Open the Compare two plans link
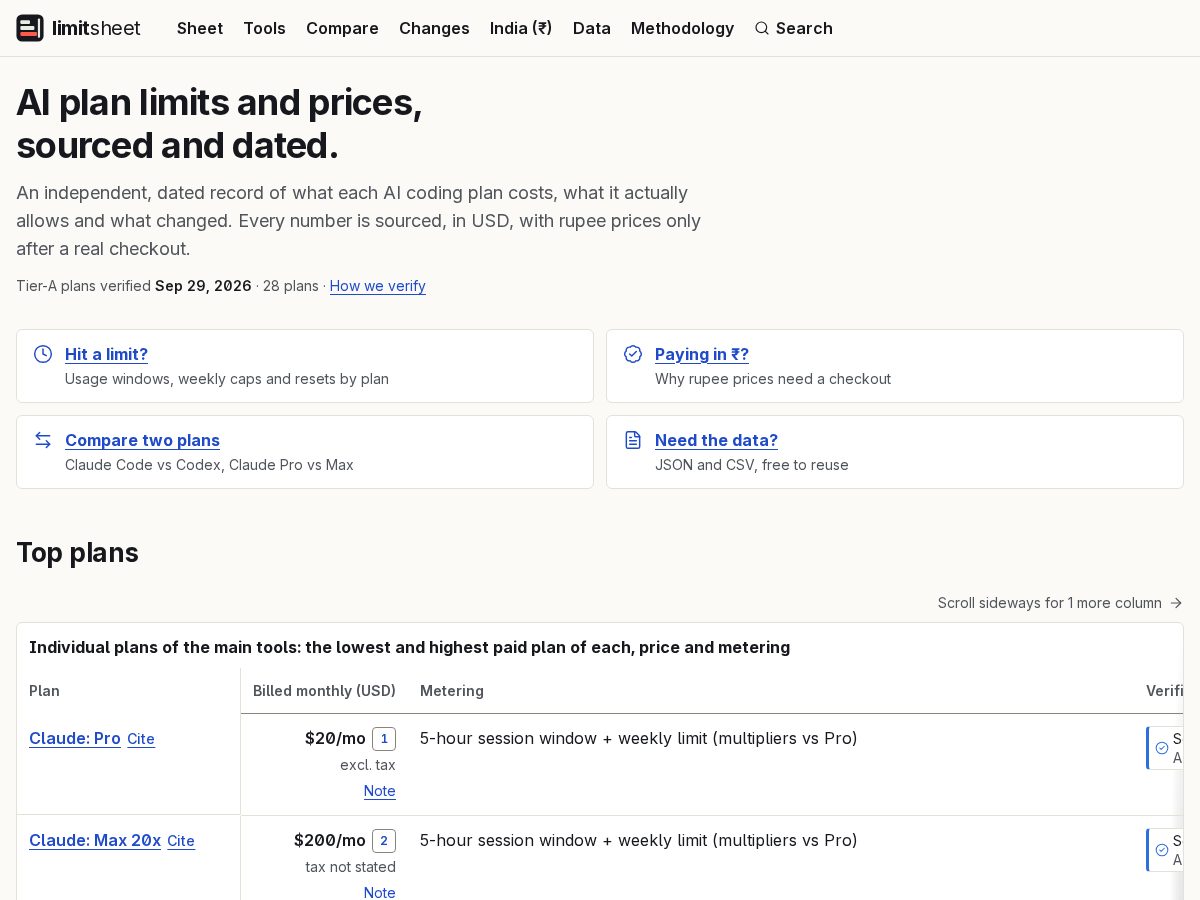 142,440
